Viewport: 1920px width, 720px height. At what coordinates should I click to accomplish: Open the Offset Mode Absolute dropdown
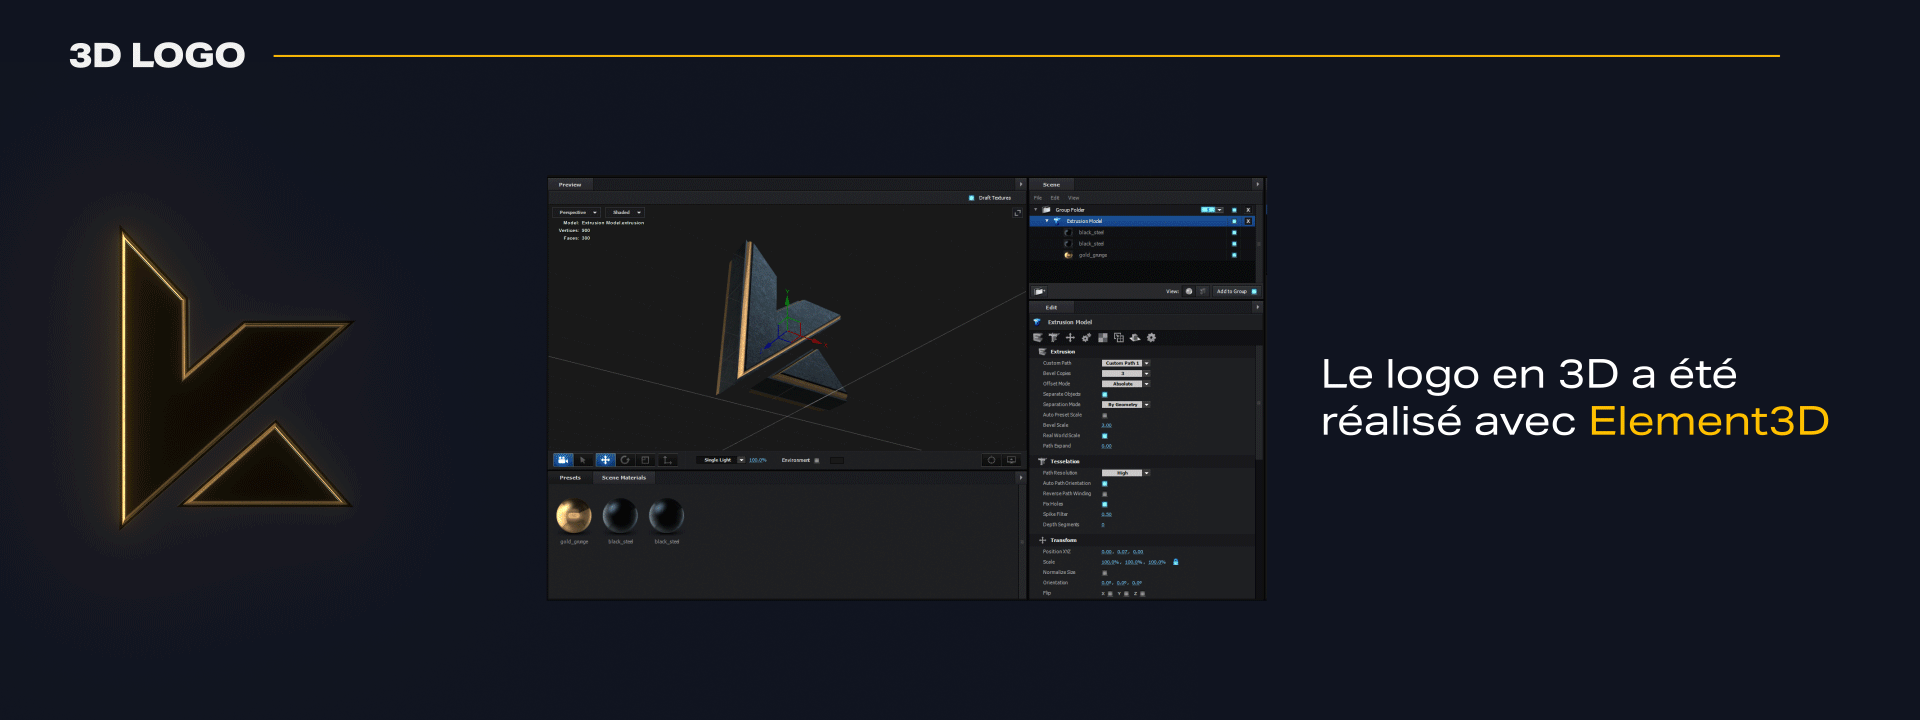1126,384
